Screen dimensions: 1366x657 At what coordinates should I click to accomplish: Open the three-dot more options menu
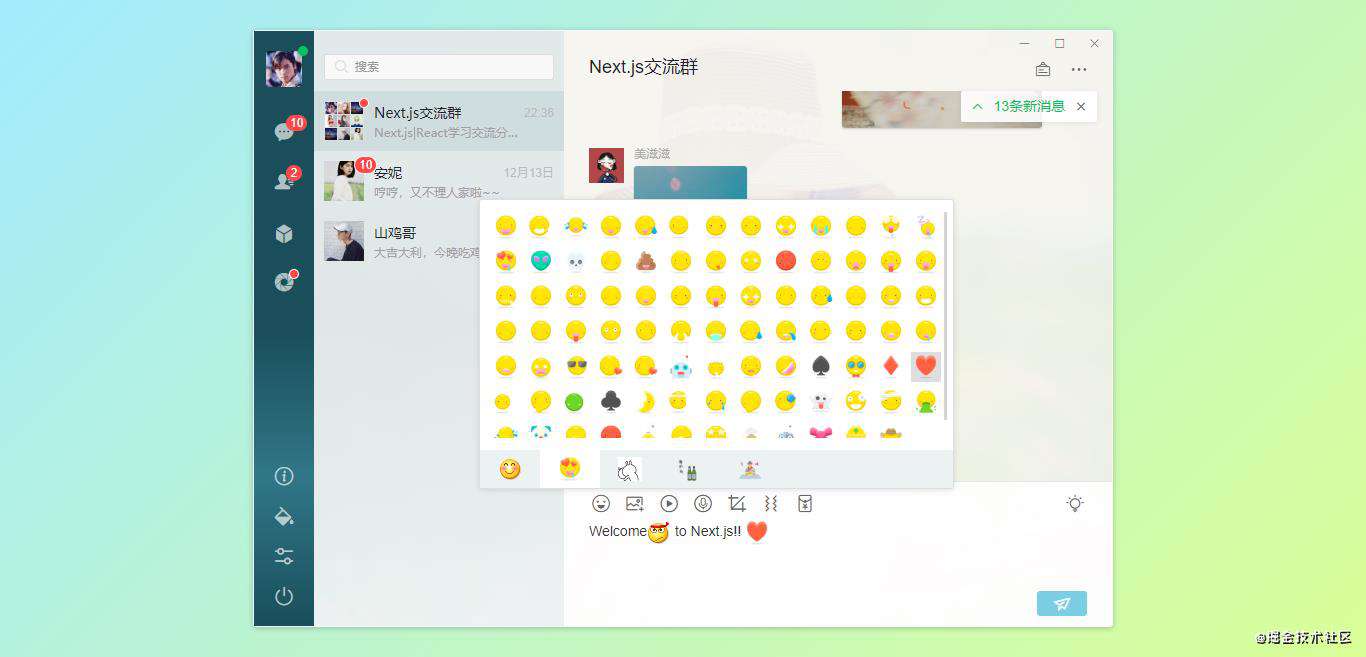tap(1079, 69)
